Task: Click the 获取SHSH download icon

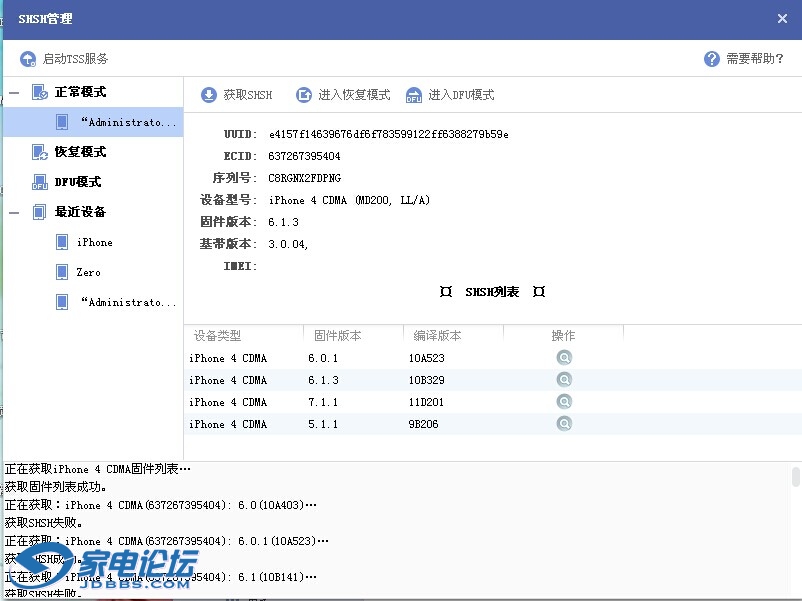Action: (209, 95)
